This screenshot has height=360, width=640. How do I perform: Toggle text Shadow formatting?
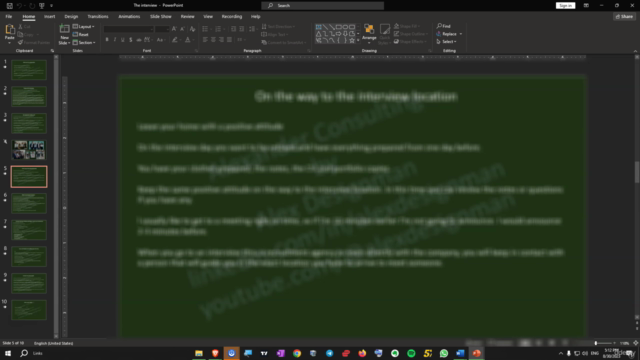pos(131,40)
